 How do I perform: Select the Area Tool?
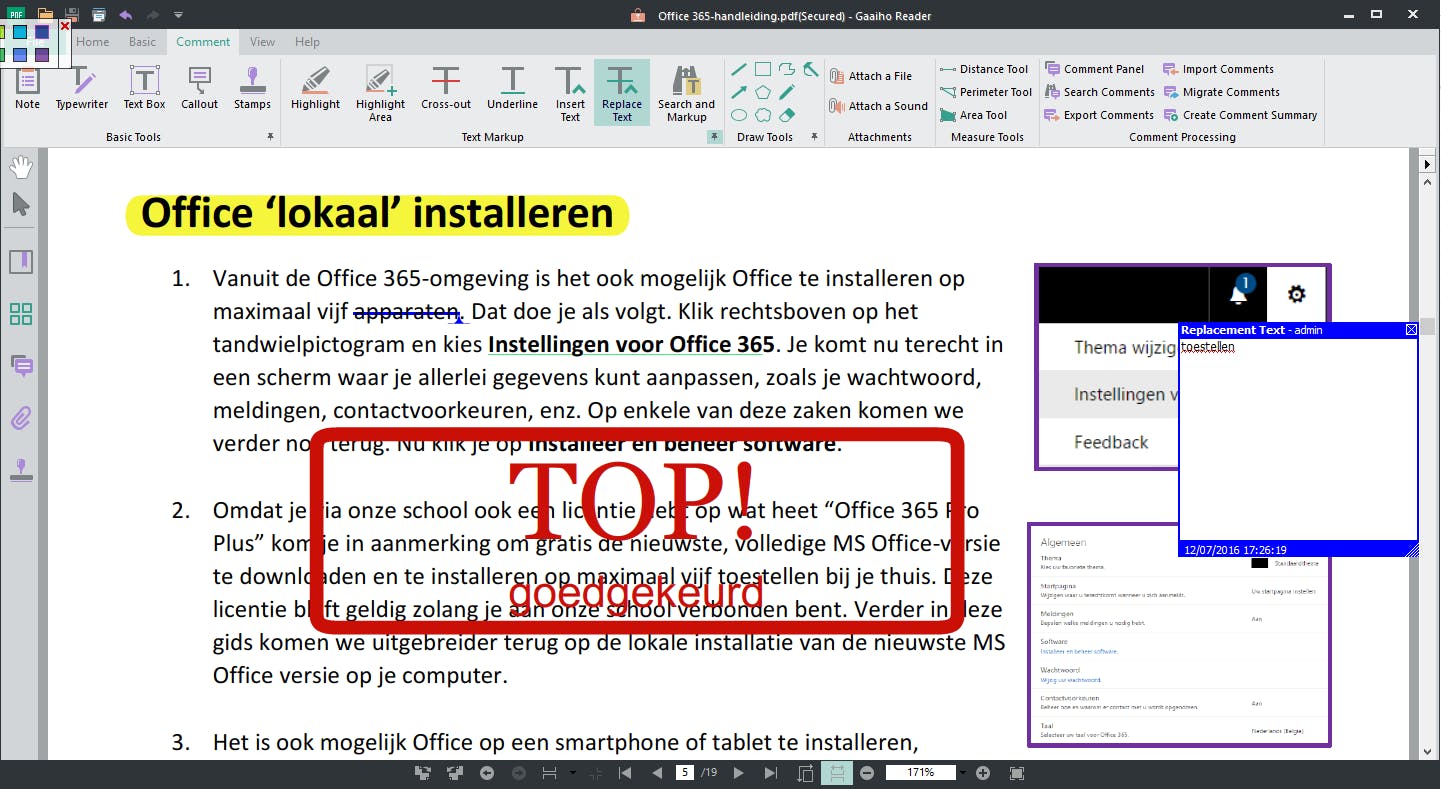[x=973, y=115]
